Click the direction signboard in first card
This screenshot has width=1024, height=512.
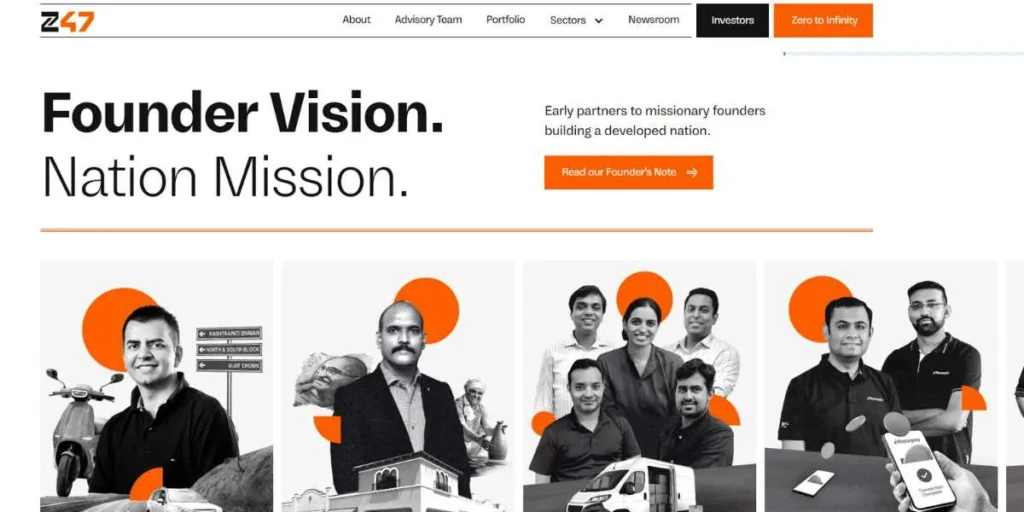click(229, 349)
